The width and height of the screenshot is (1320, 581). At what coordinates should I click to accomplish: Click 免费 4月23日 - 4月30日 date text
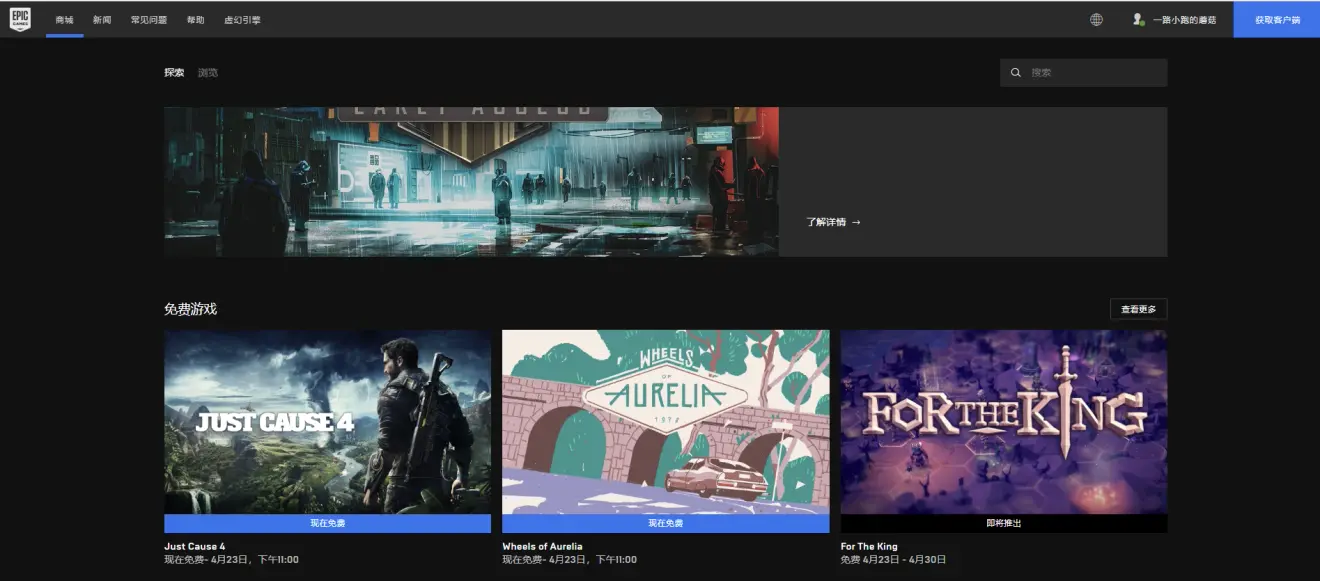click(x=893, y=560)
